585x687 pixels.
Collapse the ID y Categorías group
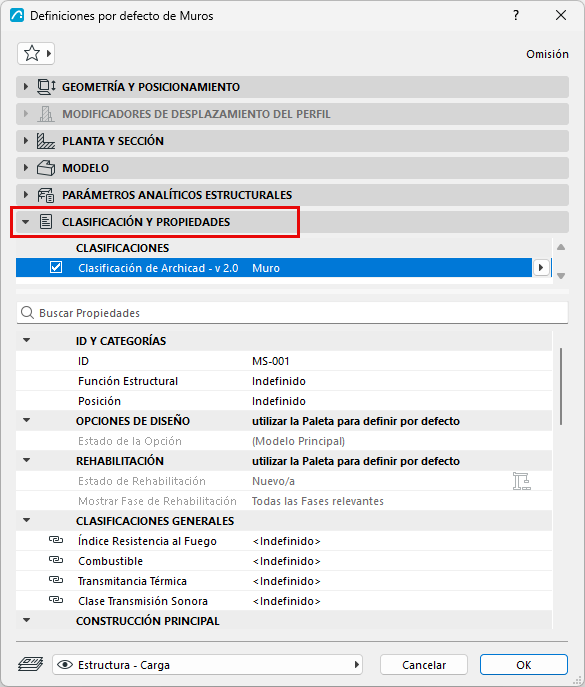coord(27,340)
